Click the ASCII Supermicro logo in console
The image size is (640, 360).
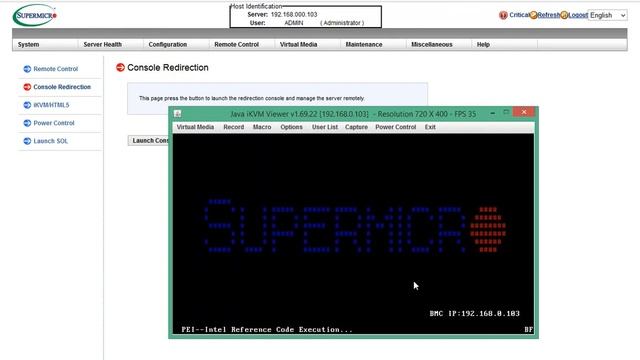tap(355, 225)
